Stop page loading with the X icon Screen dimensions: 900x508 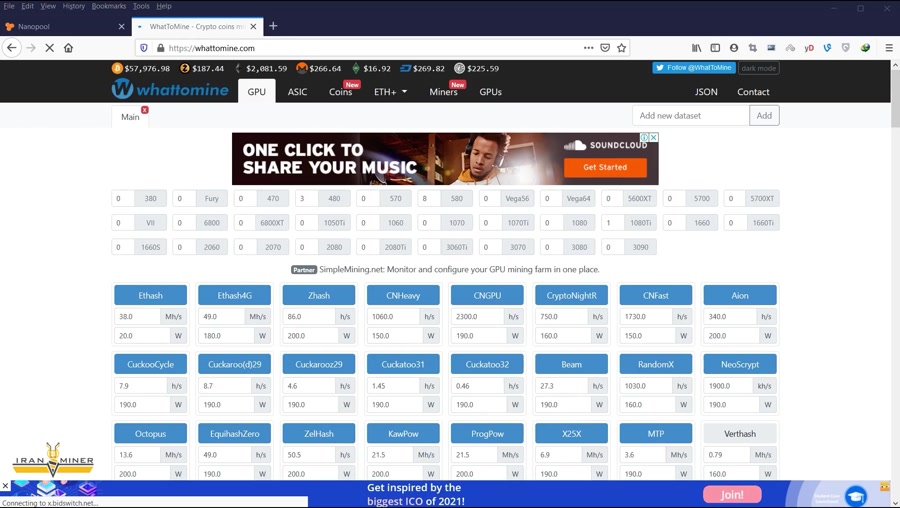[x=49, y=48]
